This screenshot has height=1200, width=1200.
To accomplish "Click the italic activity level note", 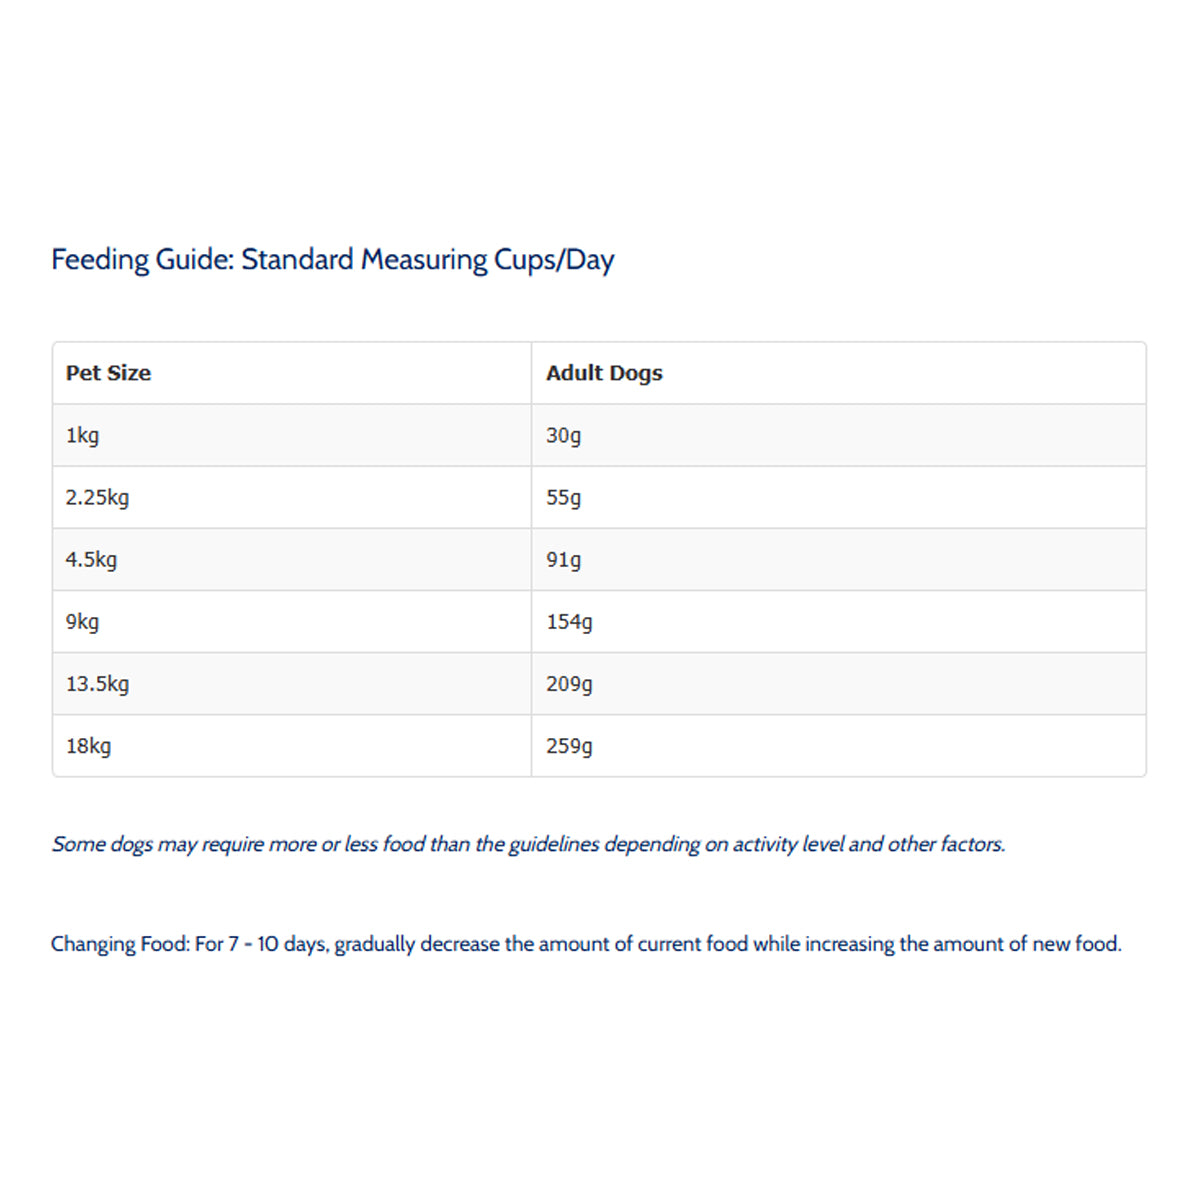I will coord(528,844).
